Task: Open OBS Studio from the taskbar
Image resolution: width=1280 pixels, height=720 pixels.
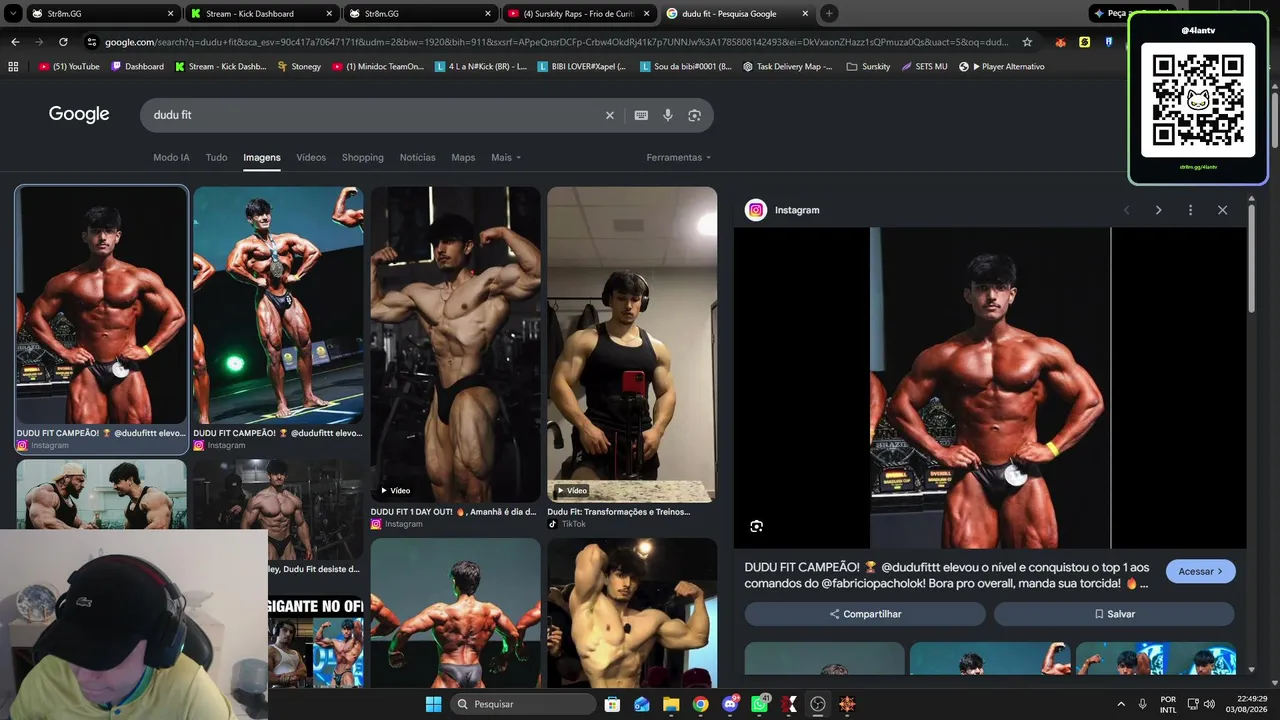Action: coord(818,704)
